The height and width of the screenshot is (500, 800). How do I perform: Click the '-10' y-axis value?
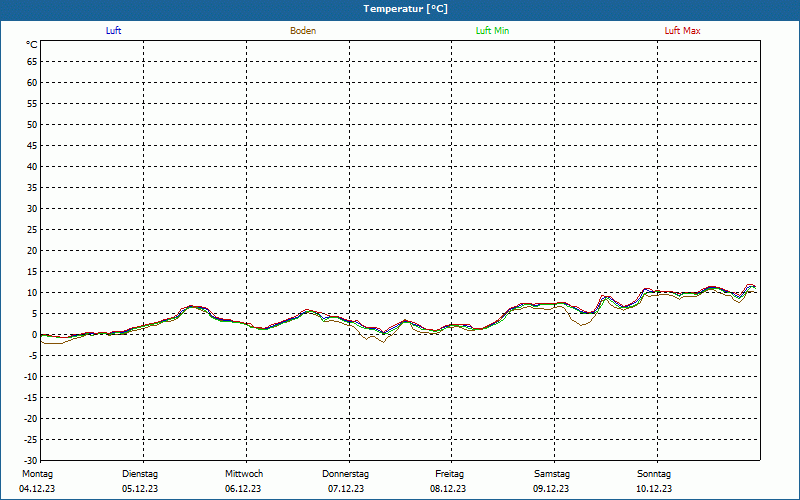pos(31,377)
